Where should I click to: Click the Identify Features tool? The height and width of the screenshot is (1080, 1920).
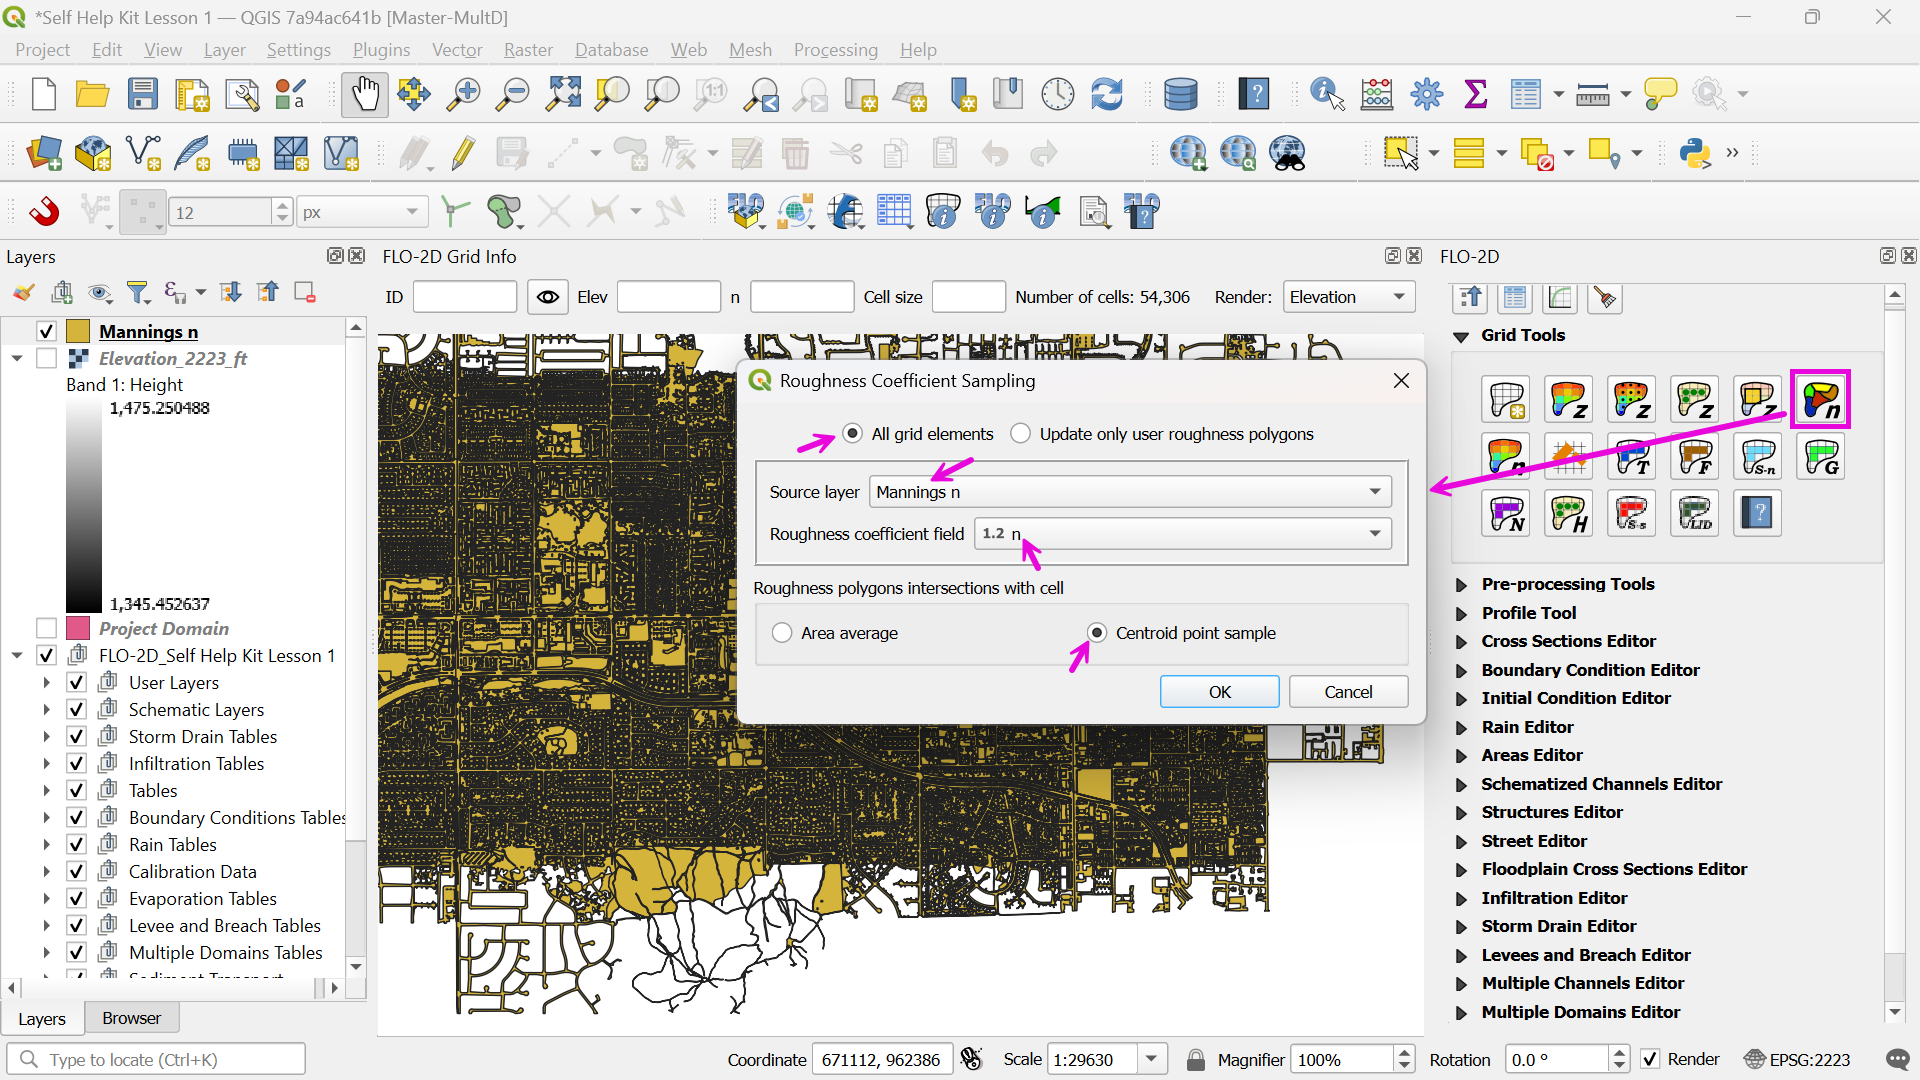(1326, 94)
